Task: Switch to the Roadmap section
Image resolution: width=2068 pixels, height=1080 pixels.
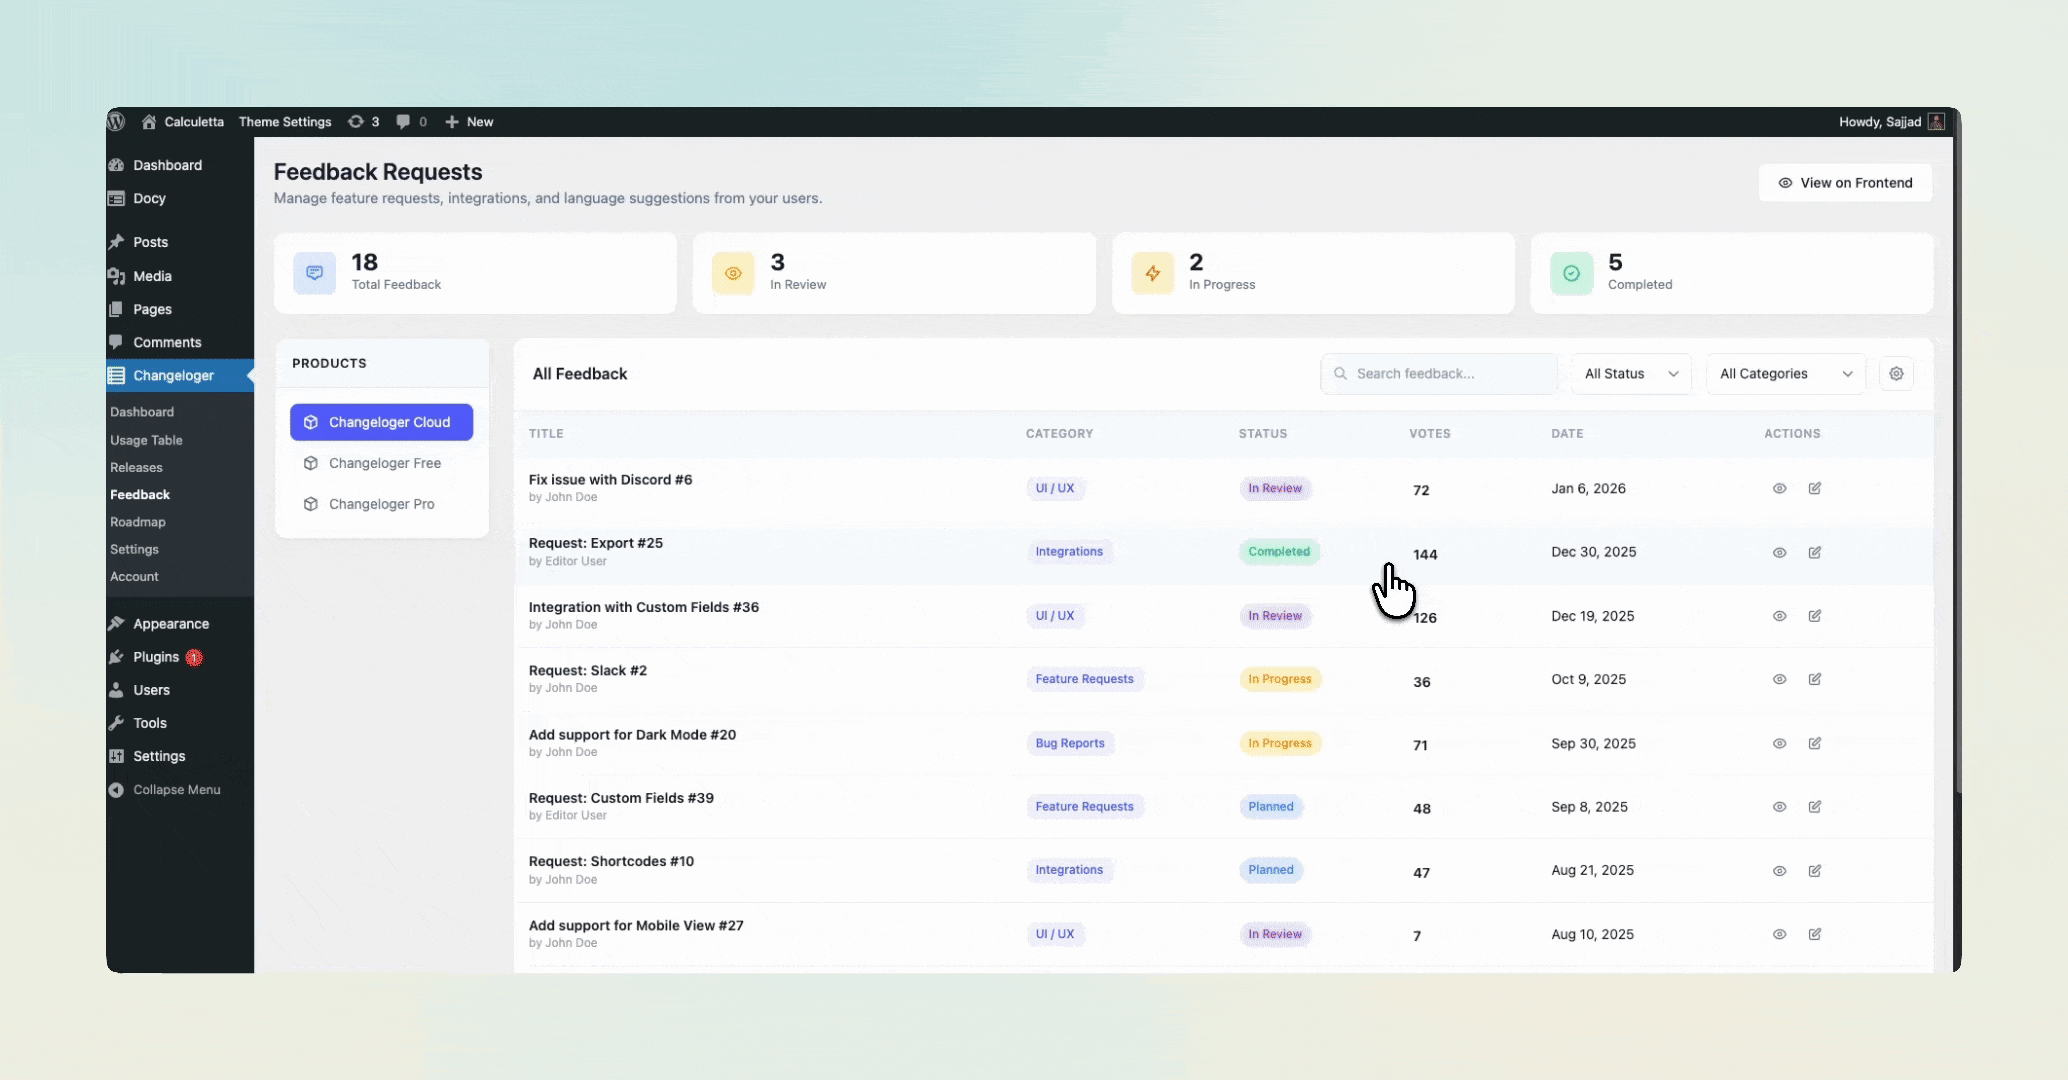Action: [x=138, y=521]
